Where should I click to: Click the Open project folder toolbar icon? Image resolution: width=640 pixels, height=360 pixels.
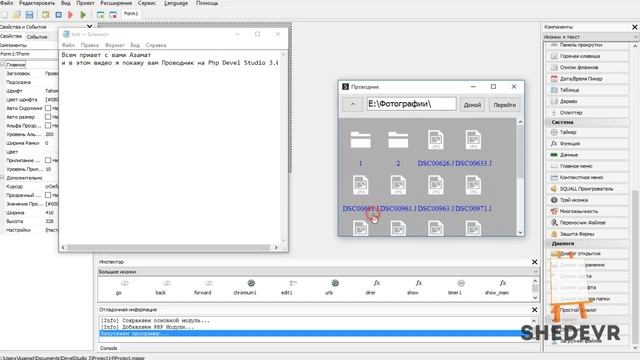(x=17, y=15)
